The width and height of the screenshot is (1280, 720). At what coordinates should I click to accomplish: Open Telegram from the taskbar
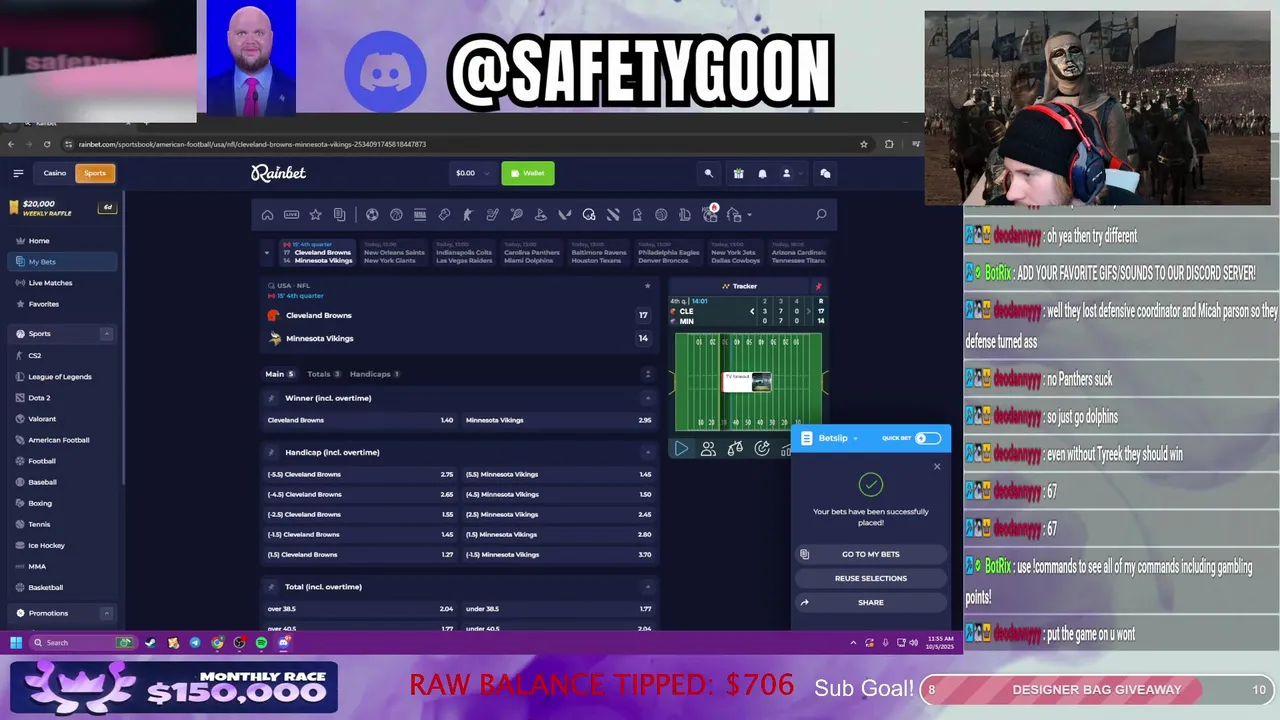click(x=195, y=643)
